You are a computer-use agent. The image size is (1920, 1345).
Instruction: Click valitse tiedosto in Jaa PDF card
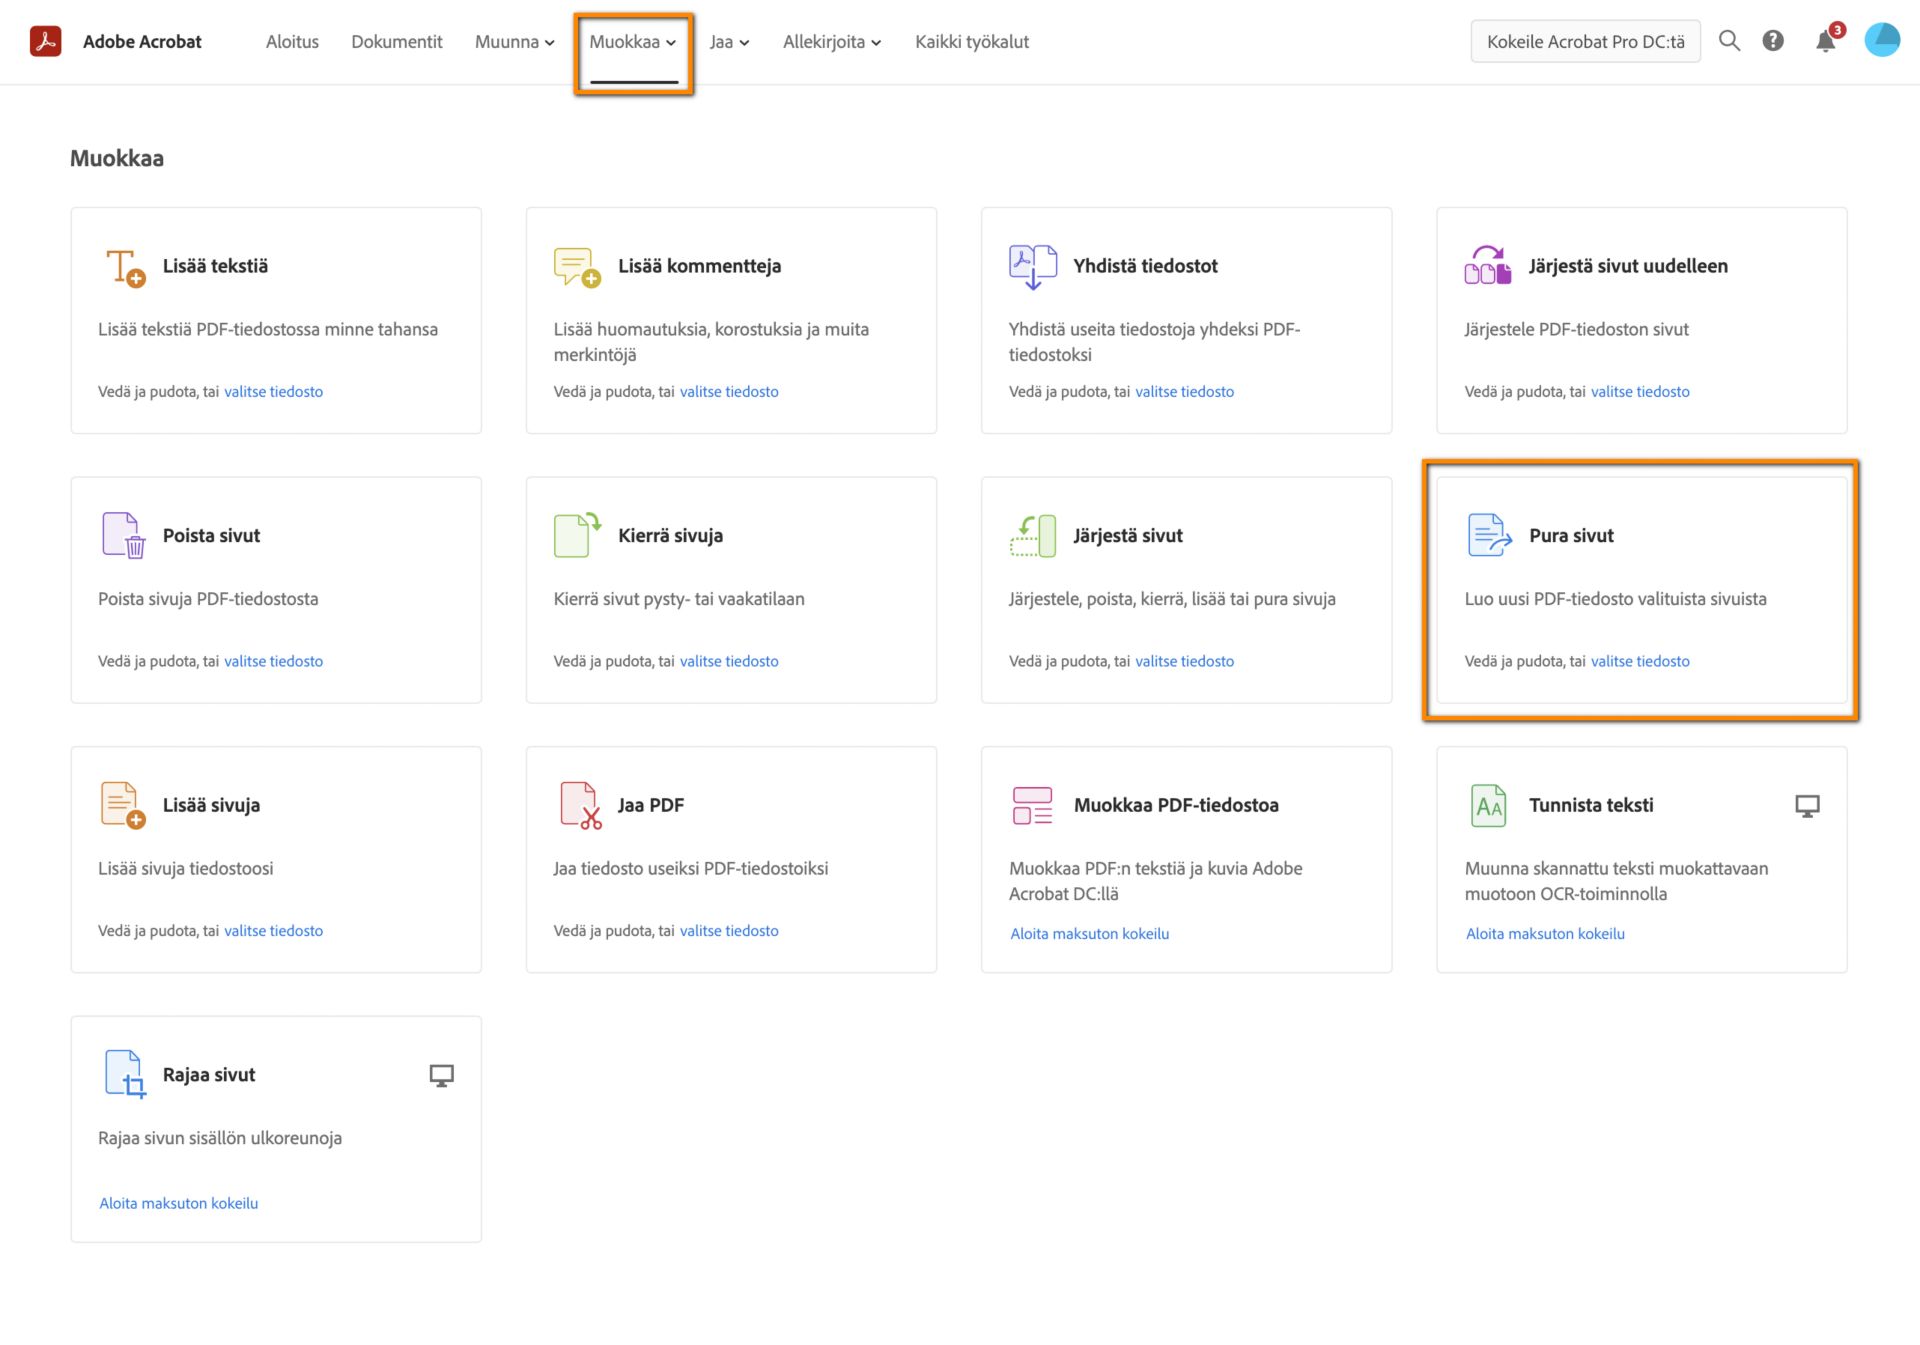(x=729, y=931)
